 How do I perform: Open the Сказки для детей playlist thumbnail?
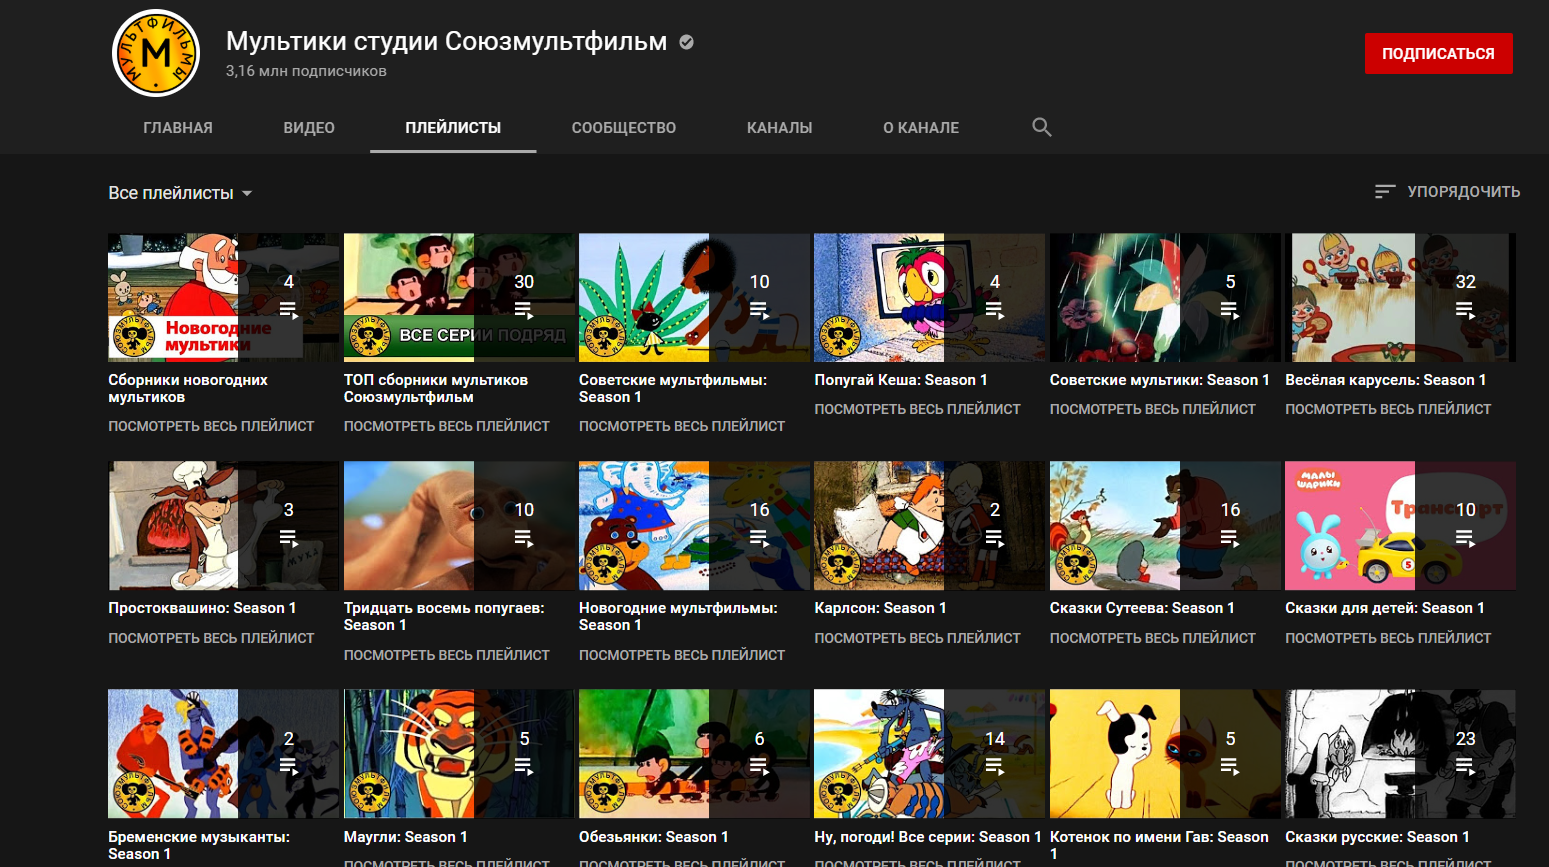point(1399,525)
